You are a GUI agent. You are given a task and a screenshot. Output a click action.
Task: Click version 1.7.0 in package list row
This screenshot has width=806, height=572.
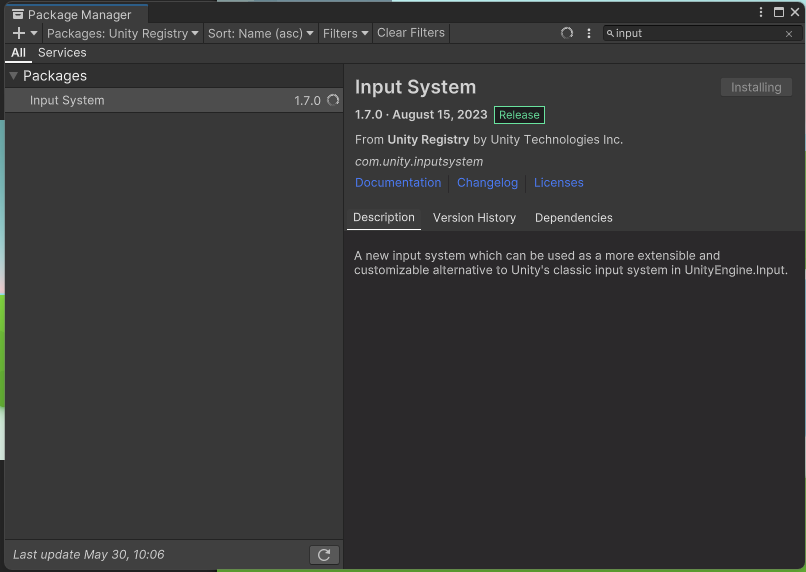307,101
